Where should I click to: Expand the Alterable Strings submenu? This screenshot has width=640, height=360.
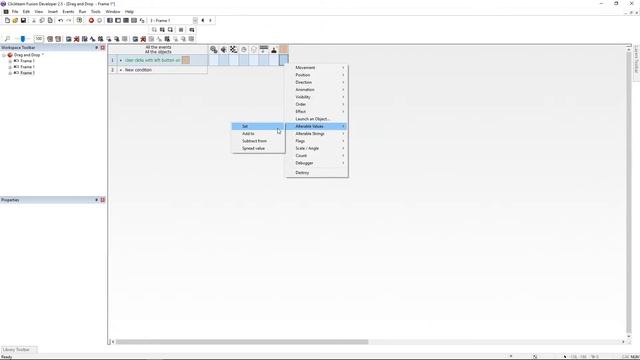(317, 133)
